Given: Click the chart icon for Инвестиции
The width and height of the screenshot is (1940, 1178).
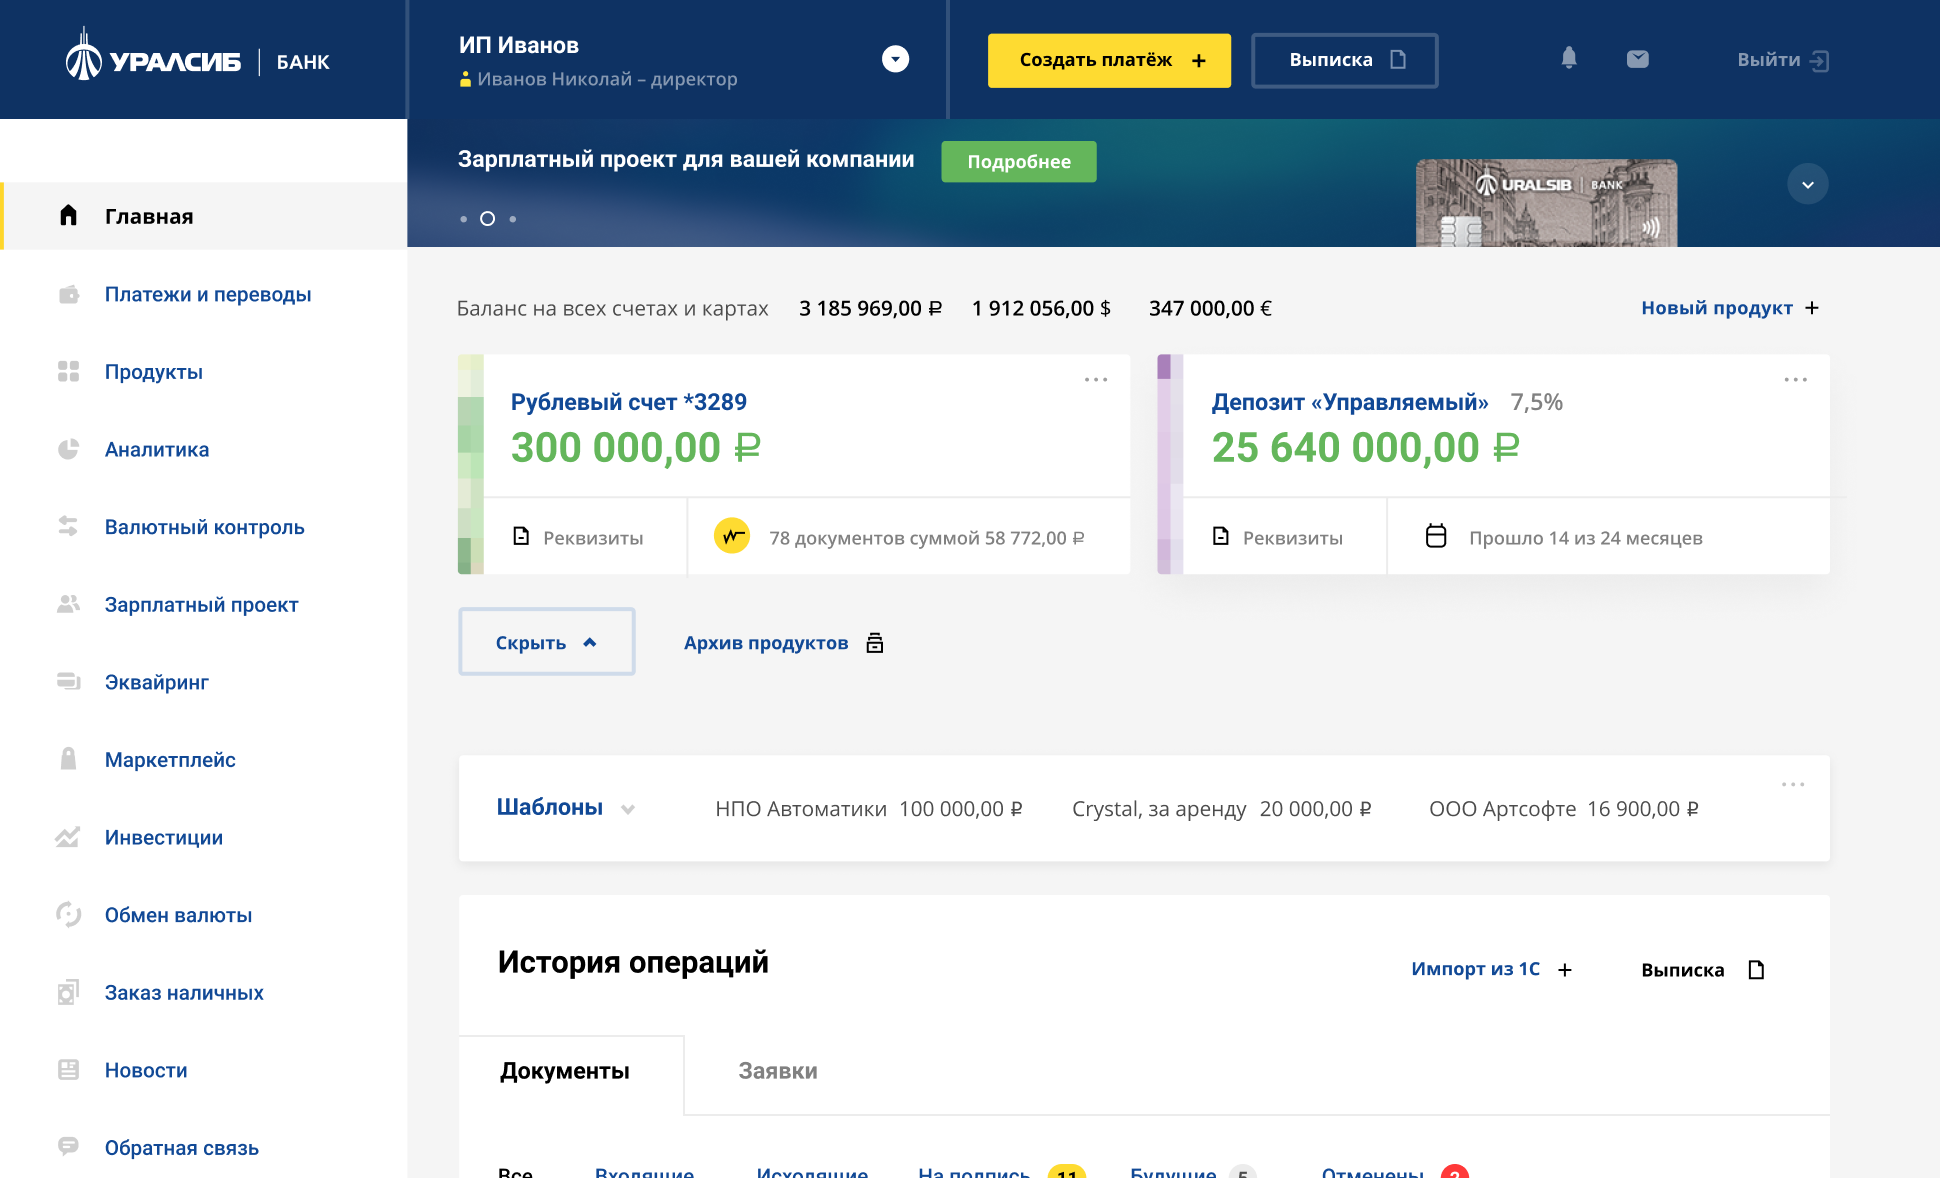Looking at the screenshot, I should click(68, 837).
